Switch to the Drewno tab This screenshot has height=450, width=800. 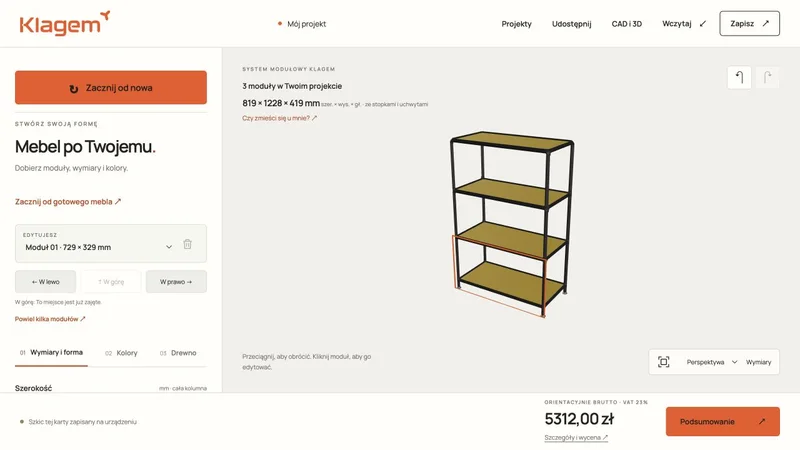click(178, 353)
